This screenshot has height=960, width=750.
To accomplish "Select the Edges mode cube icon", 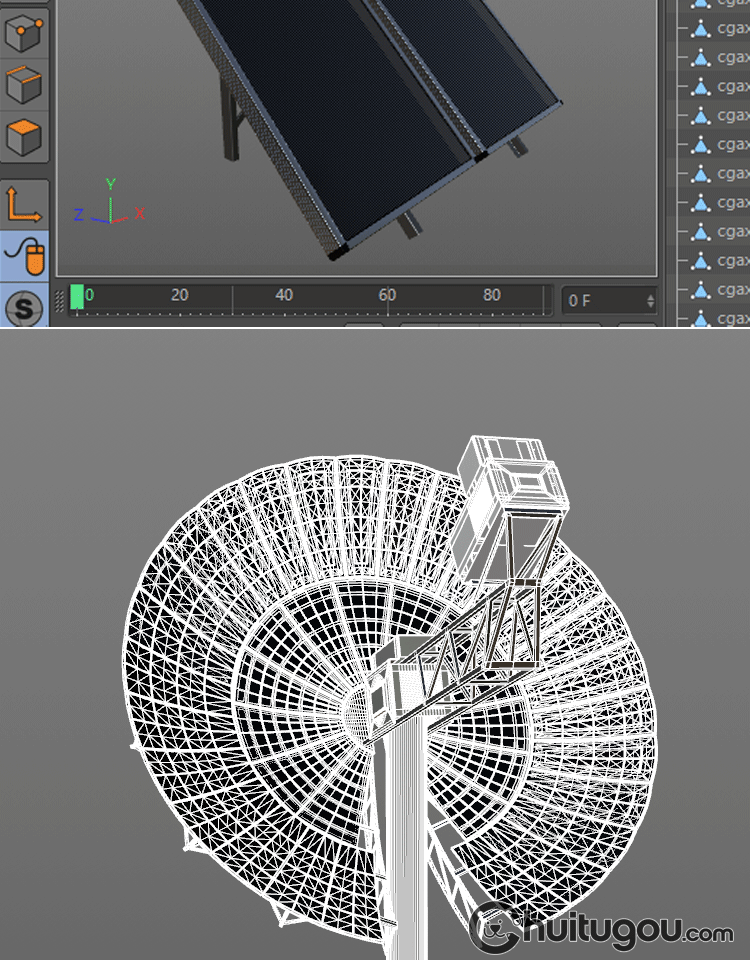I will point(25,84).
